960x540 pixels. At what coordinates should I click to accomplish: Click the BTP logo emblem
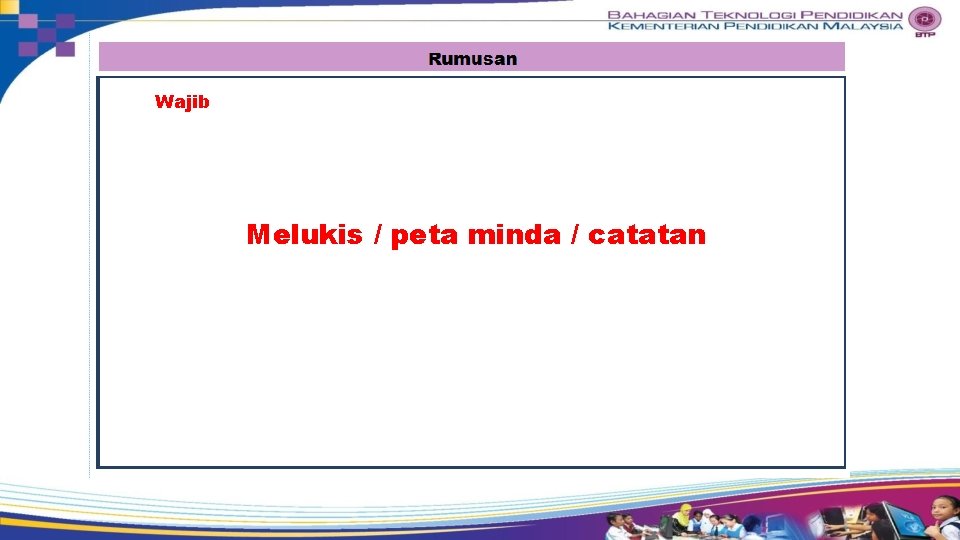click(924, 21)
